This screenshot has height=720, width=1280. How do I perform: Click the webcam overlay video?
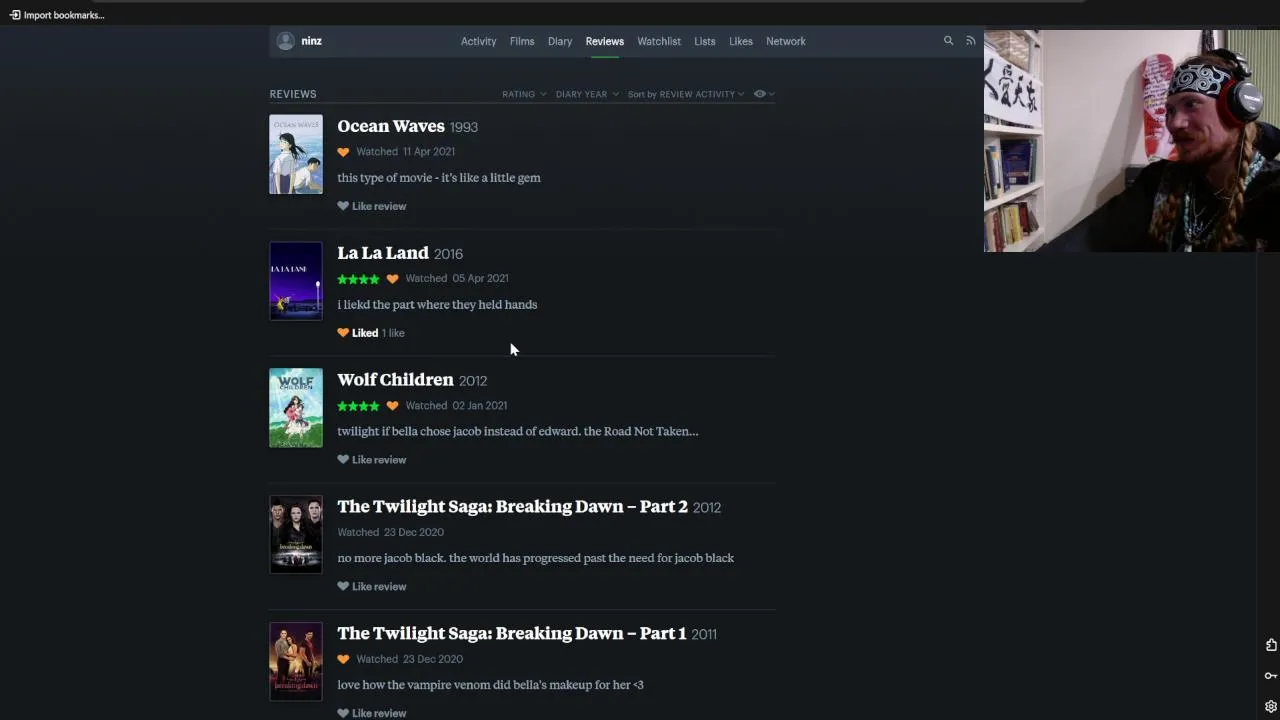click(1132, 140)
